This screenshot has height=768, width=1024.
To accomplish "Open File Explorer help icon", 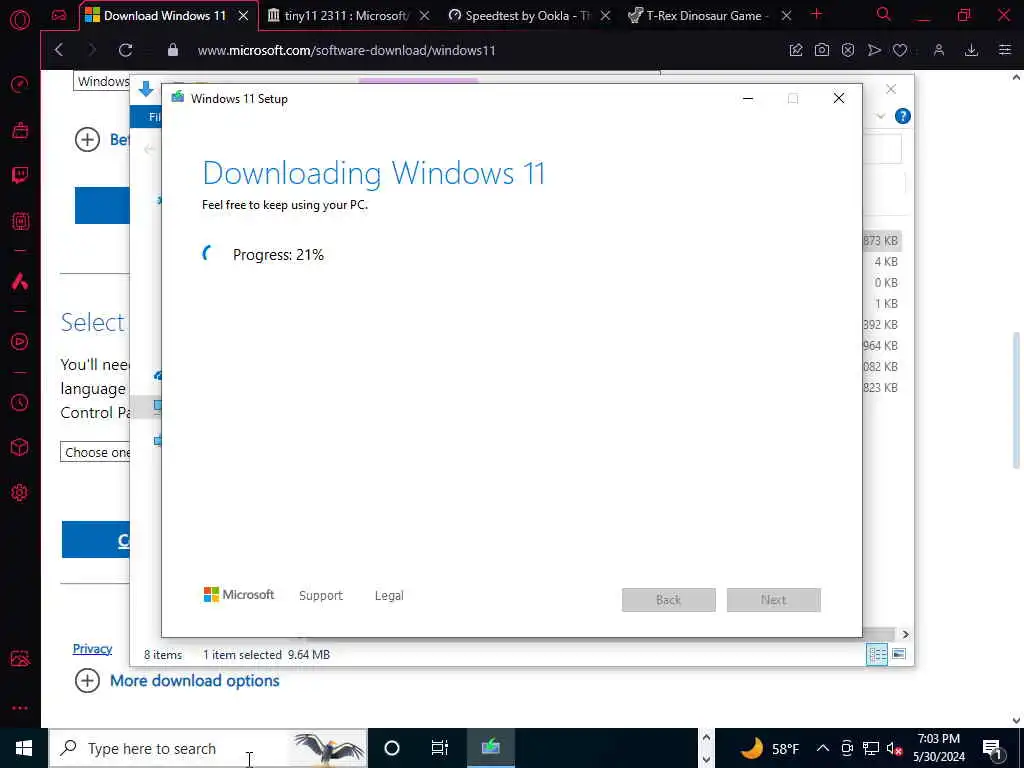I will click(x=903, y=116).
